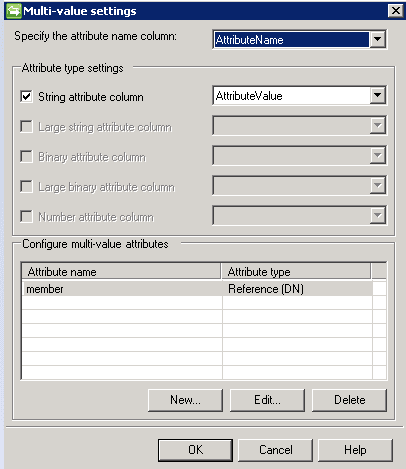
Task: Open the Binary attribute column dropdown
Action: pyautogui.click(x=299, y=156)
